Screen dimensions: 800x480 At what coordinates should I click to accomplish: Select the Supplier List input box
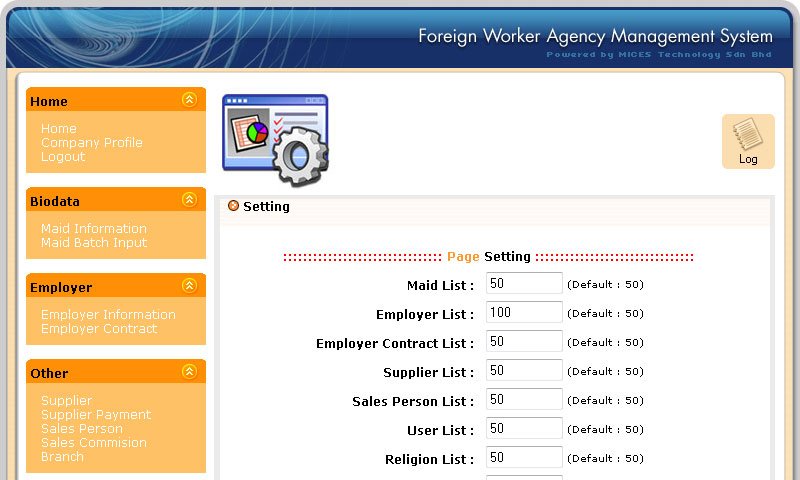tap(524, 371)
